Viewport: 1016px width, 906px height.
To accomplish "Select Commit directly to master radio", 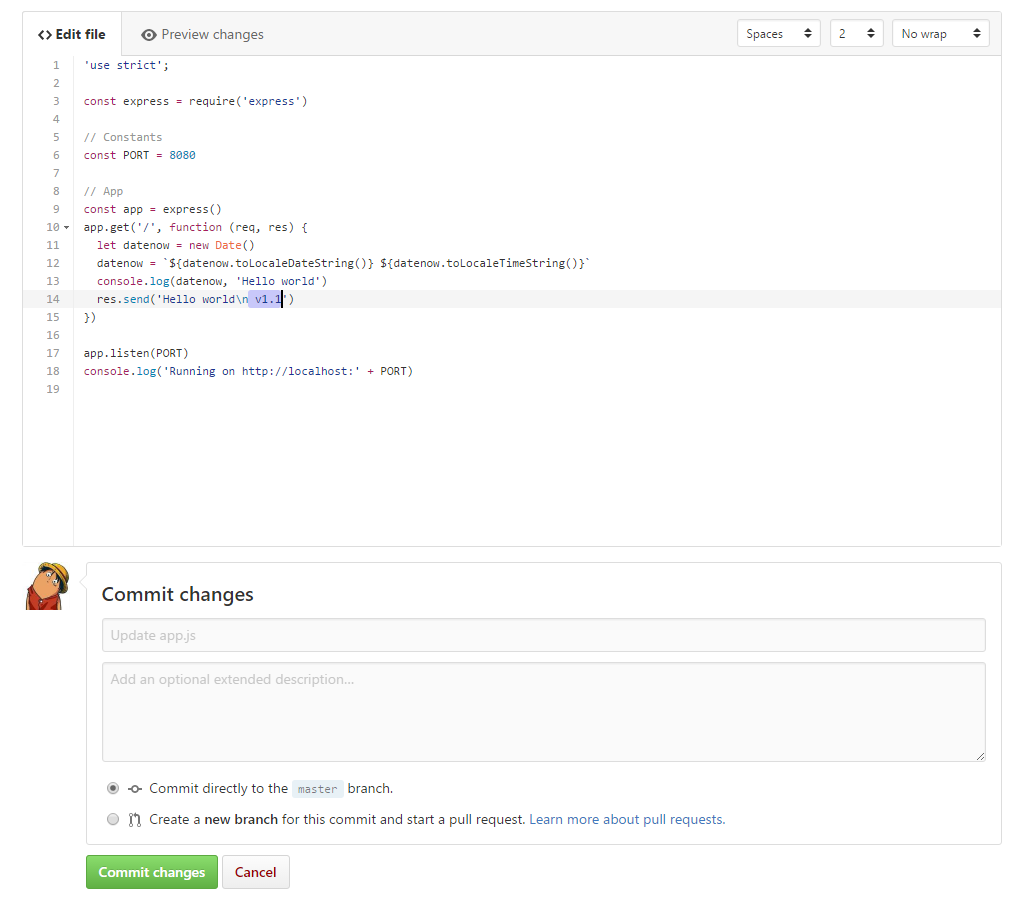I will (x=113, y=788).
